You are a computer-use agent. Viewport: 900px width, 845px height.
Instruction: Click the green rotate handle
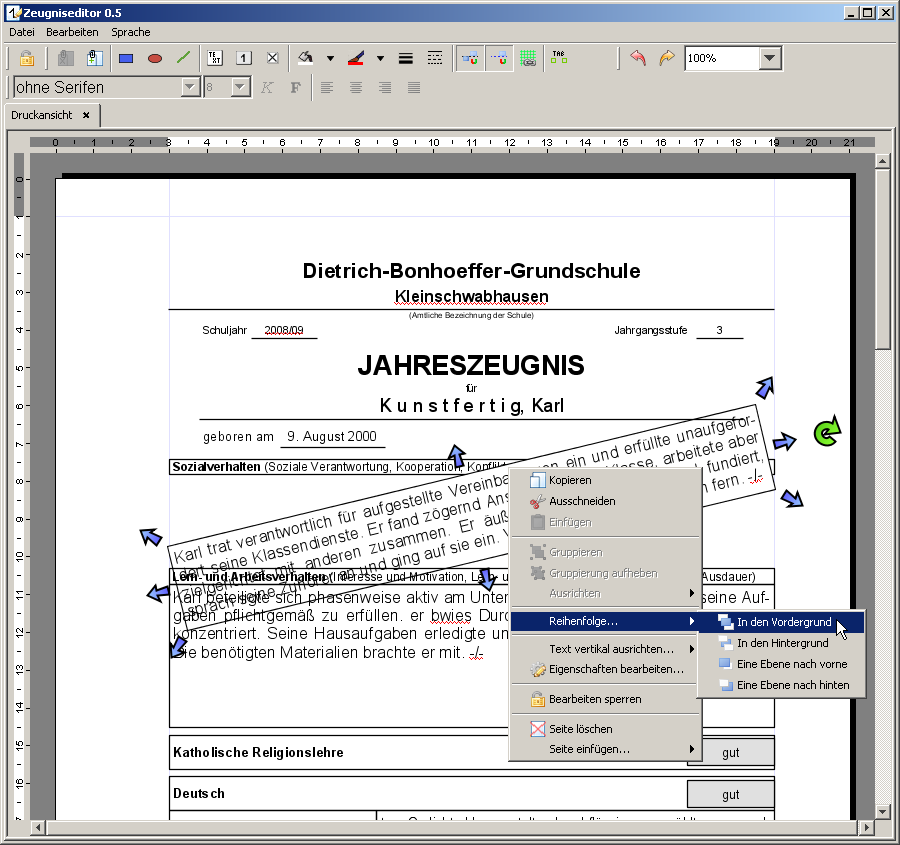826,432
